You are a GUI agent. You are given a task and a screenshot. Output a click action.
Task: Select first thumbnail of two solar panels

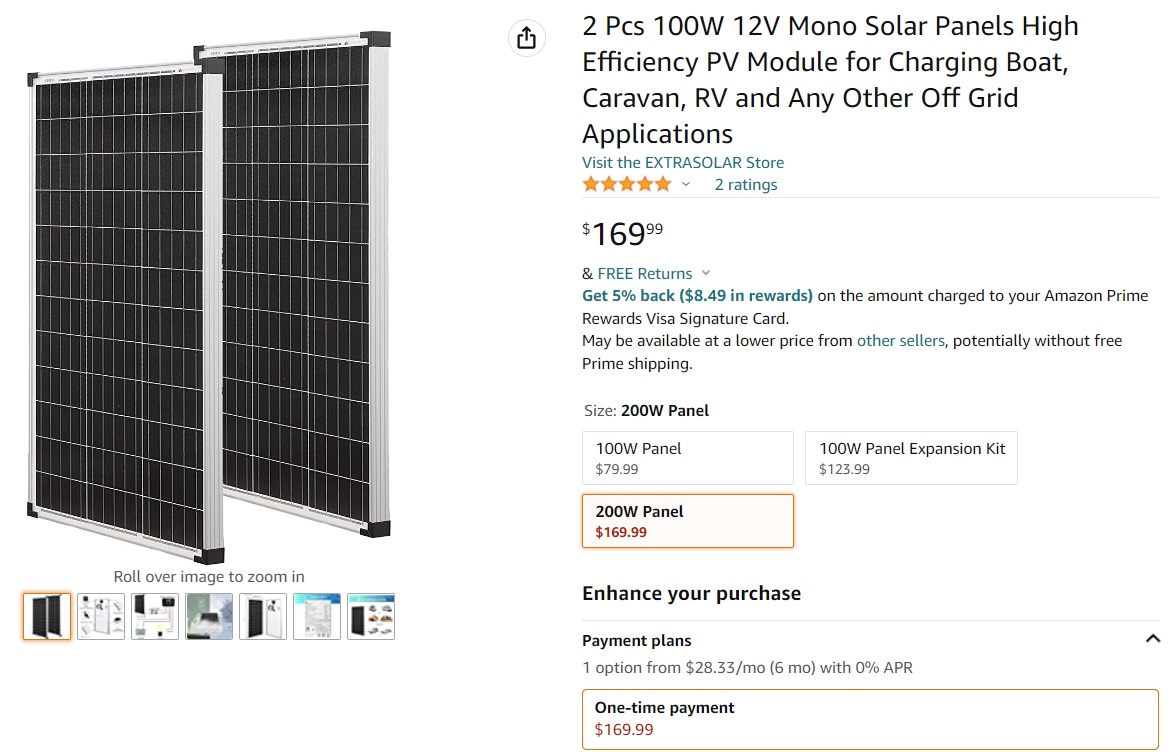click(x=48, y=616)
